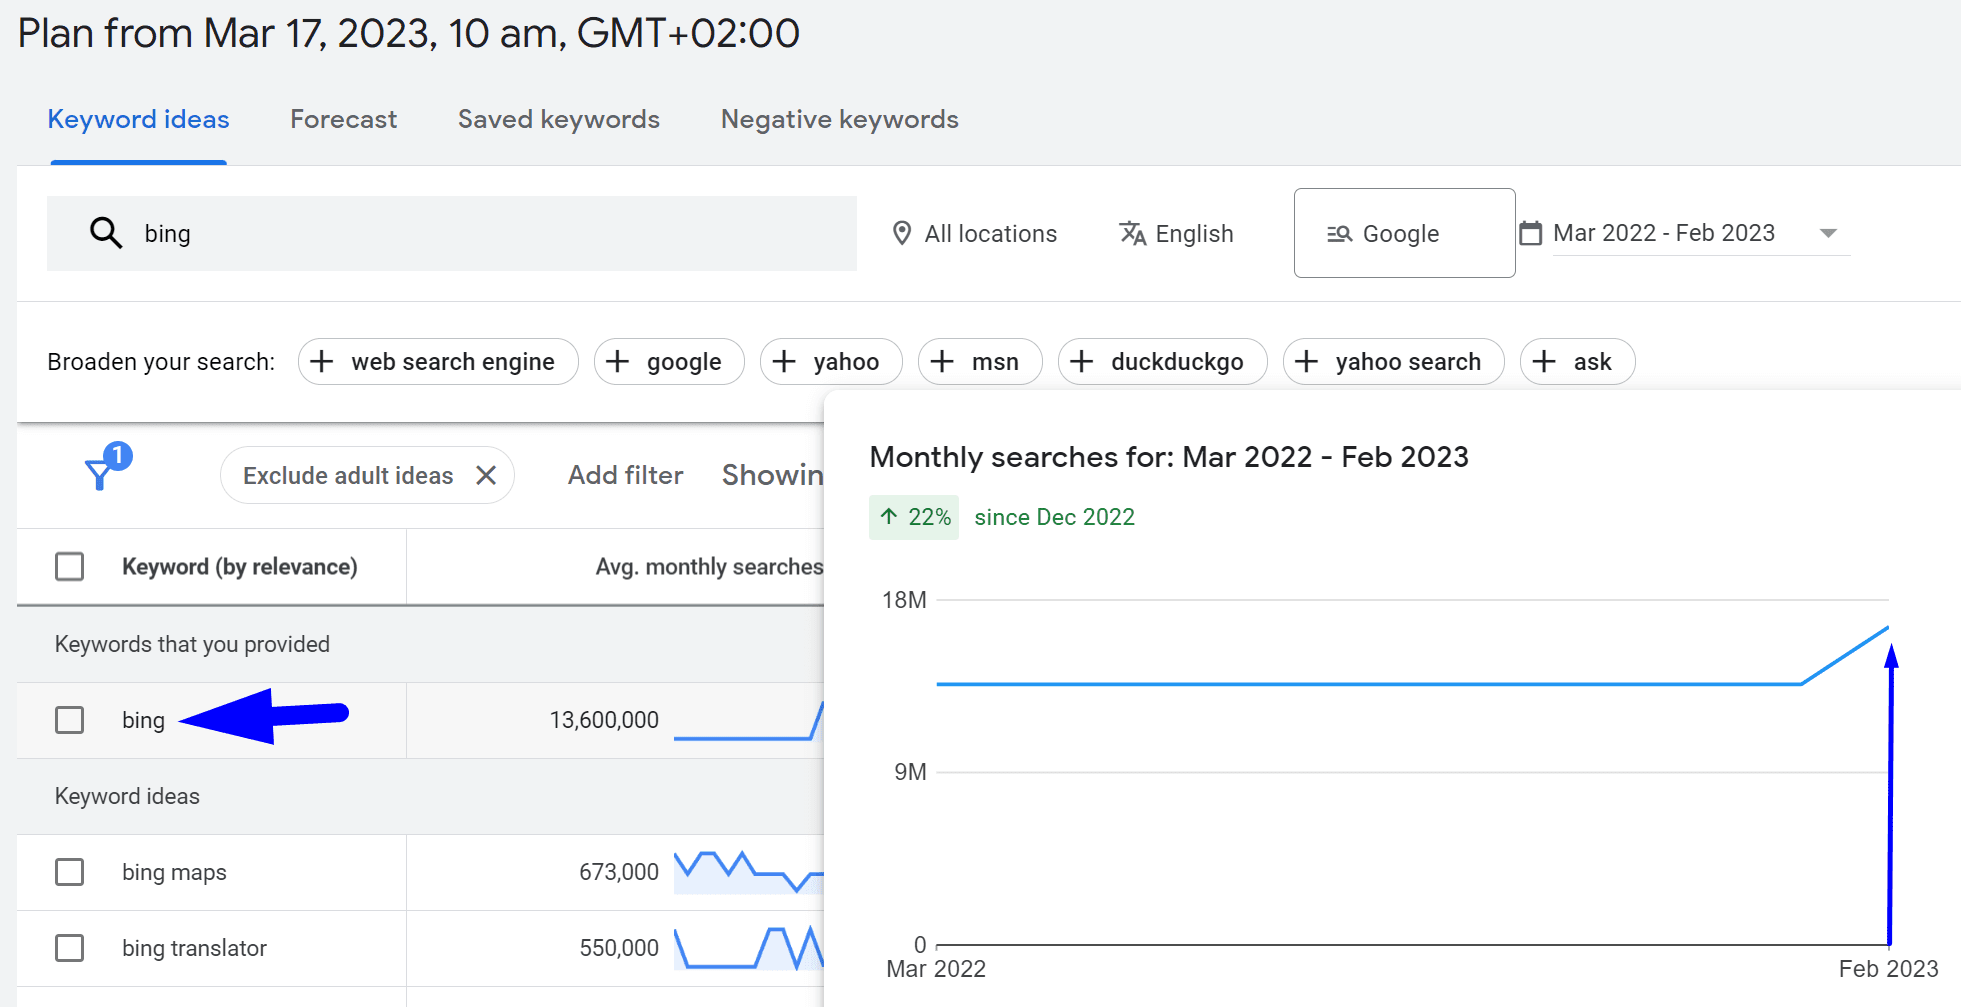
Task: Select the bing keyword checkbox
Action: [70, 720]
